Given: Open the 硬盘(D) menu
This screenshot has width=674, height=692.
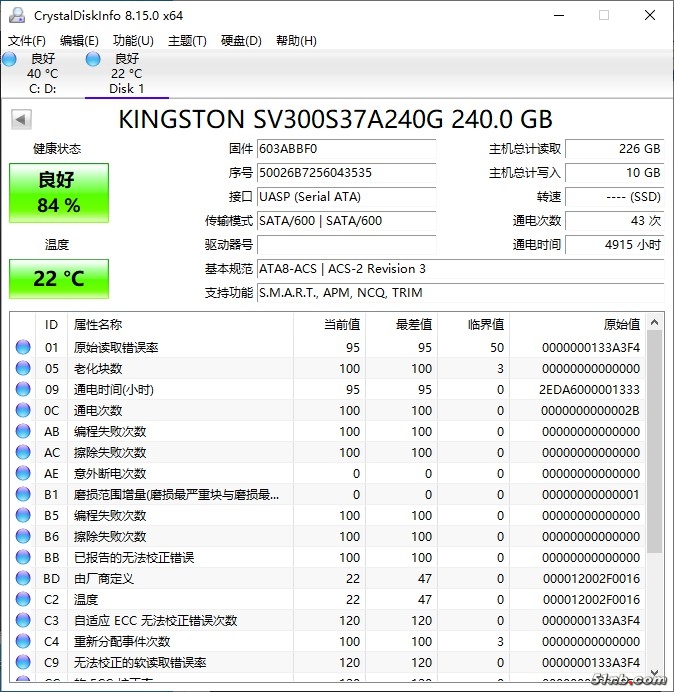Looking at the screenshot, I should point(241,41).
